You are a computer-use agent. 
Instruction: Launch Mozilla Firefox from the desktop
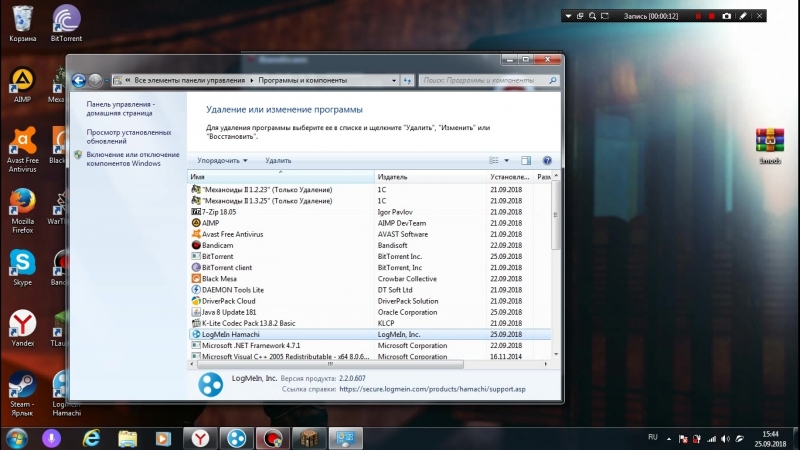(x=22, y=211)
